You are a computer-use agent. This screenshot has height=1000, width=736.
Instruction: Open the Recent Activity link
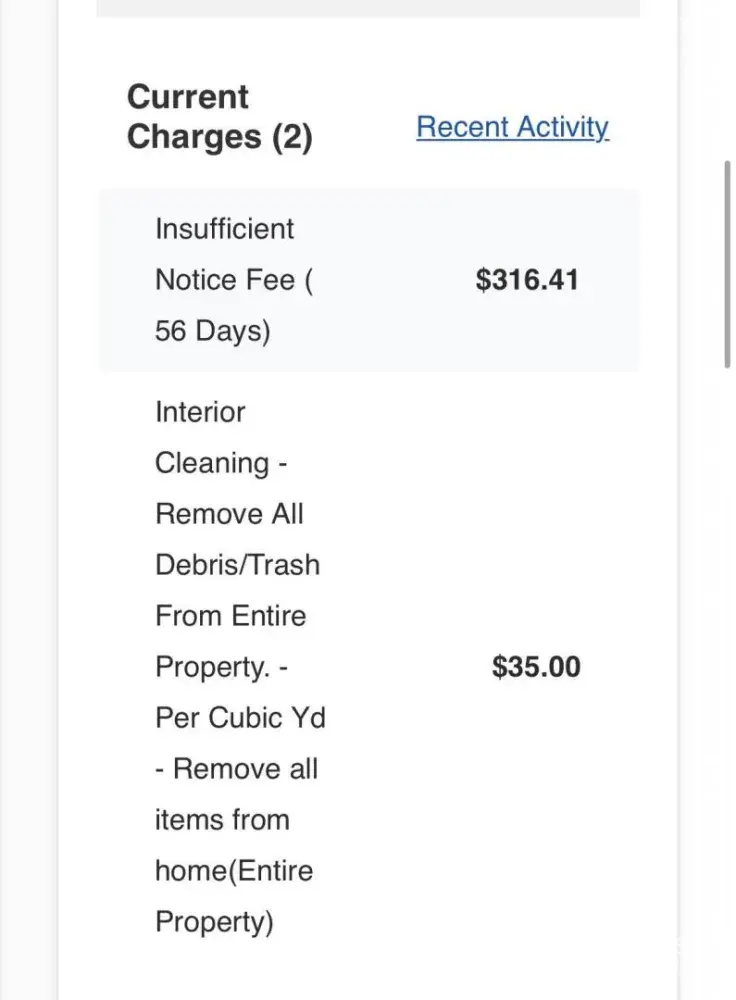click(x=512, y=128)
